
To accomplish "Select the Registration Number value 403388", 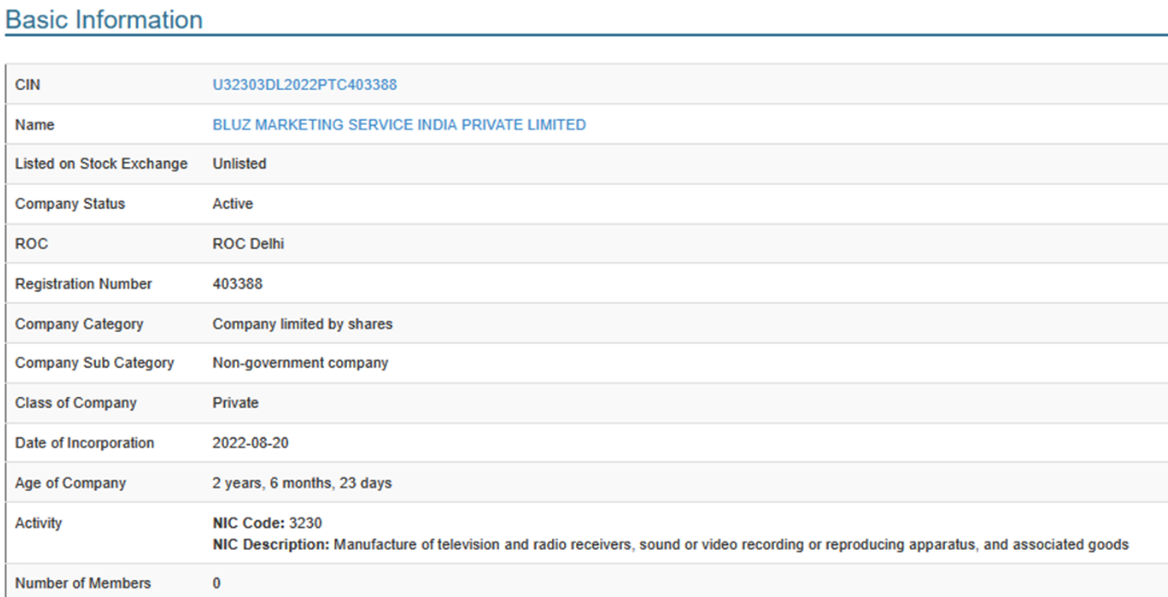I will click(x=238, y=284).
